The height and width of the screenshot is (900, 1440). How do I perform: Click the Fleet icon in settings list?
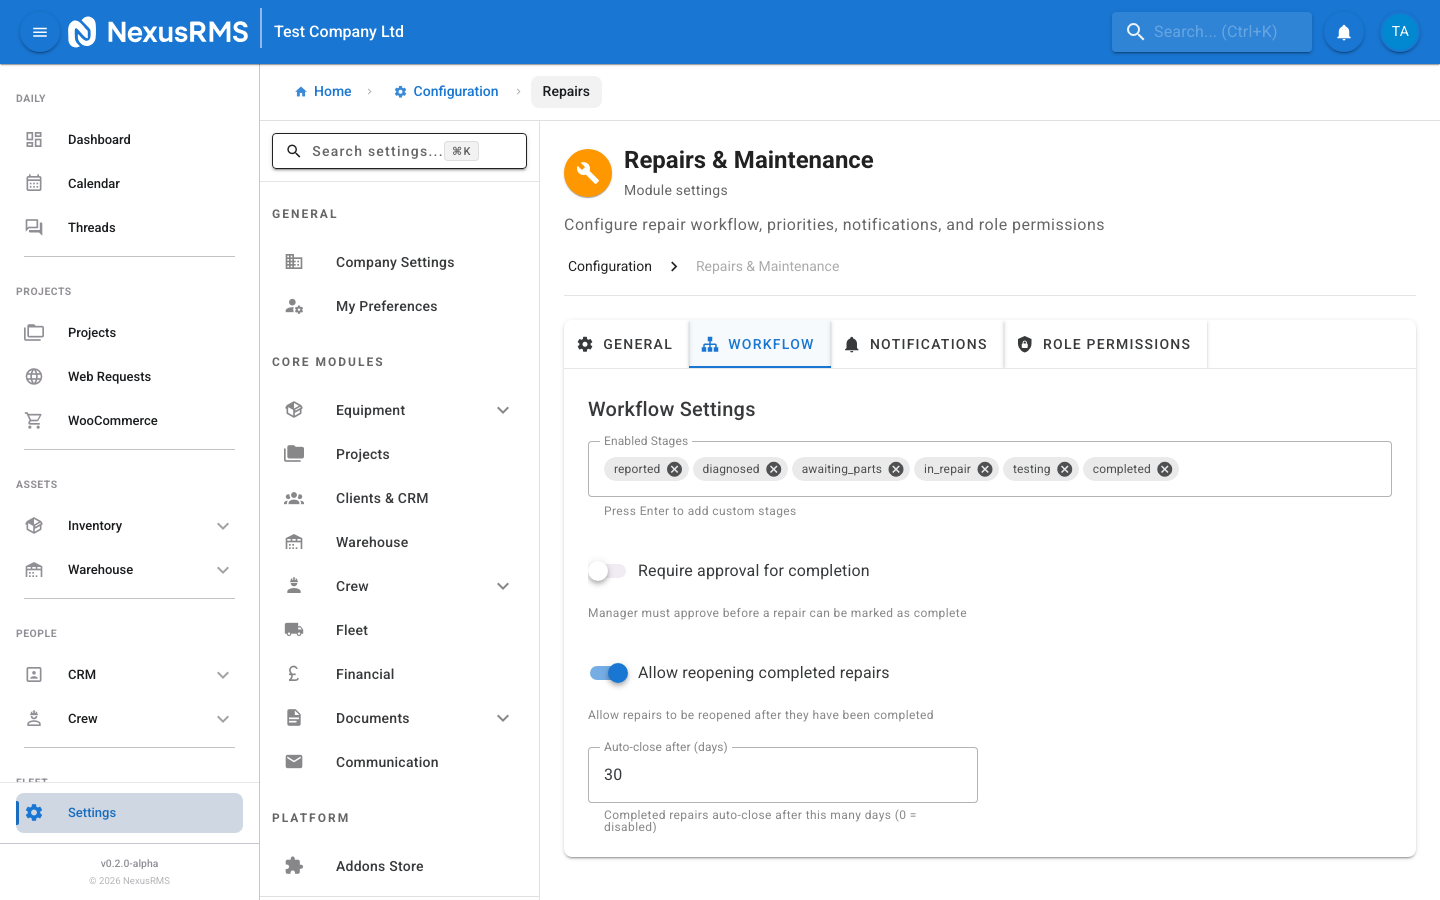293,629
